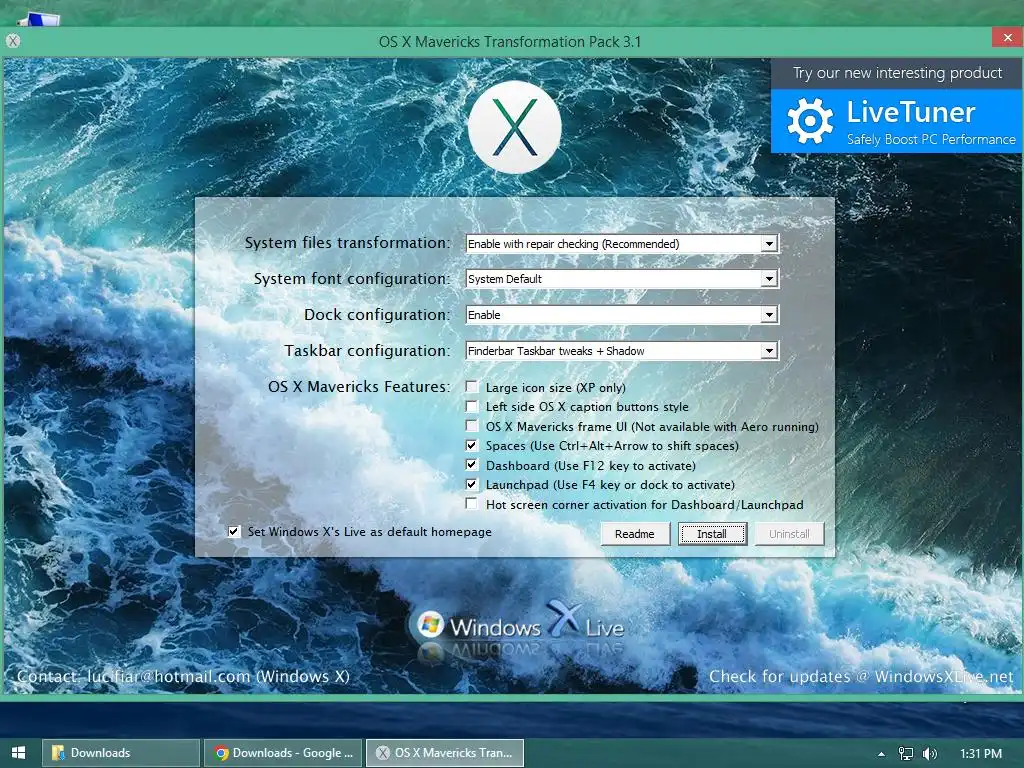
Task: Click the LiveTuner gear icon
Action: (x=810, y=121)
